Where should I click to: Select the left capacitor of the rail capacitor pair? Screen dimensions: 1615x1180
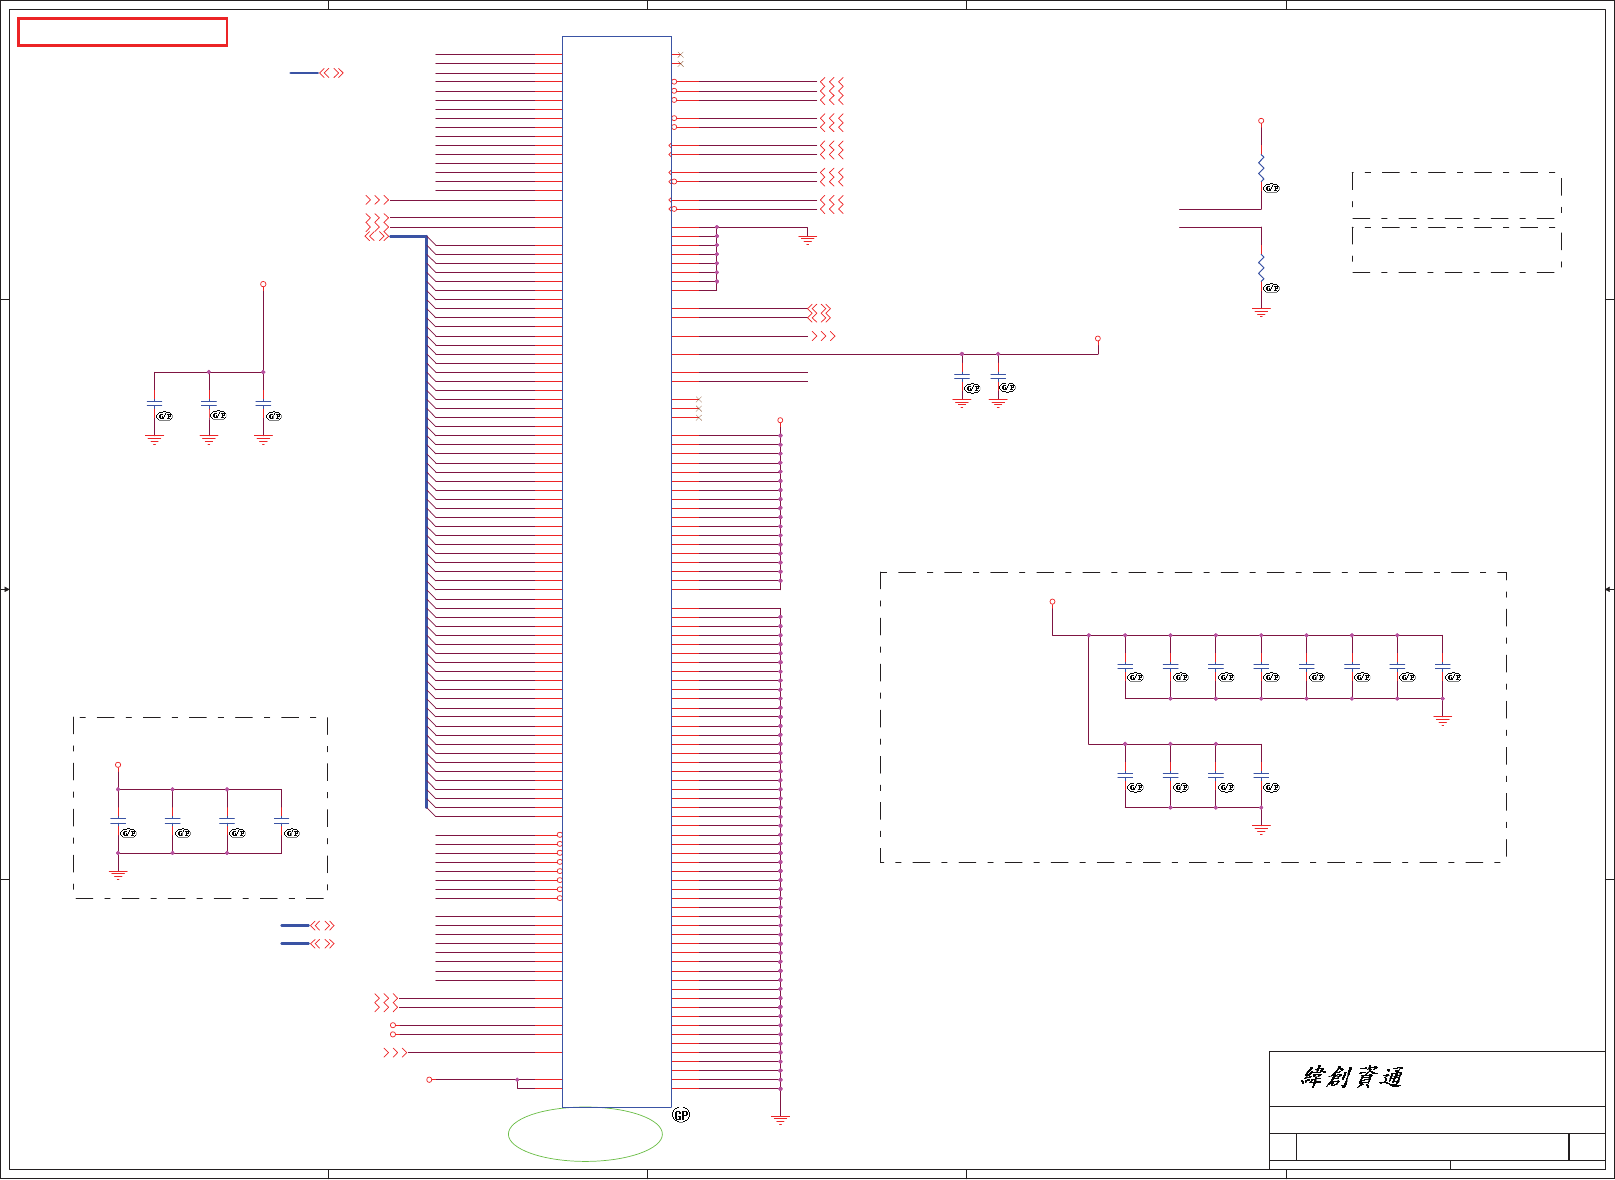click(x=962, y=377)
